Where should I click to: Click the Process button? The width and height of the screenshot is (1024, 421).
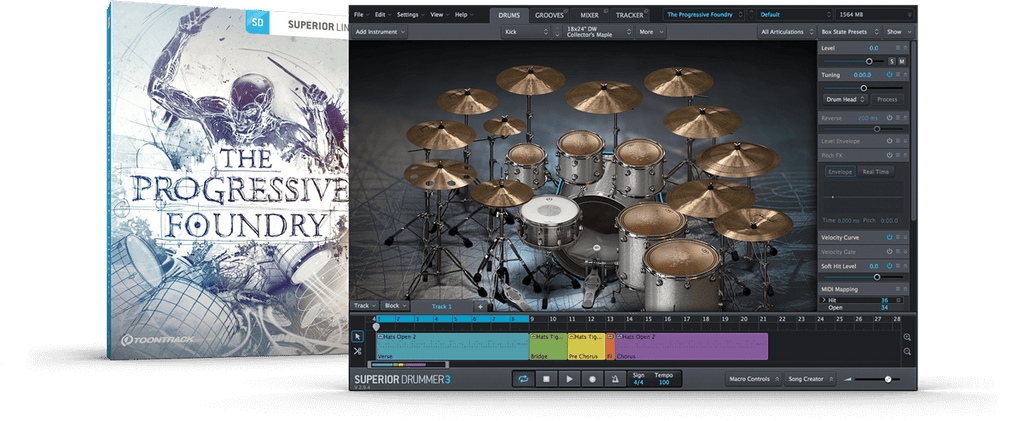[x=887, y=99]
